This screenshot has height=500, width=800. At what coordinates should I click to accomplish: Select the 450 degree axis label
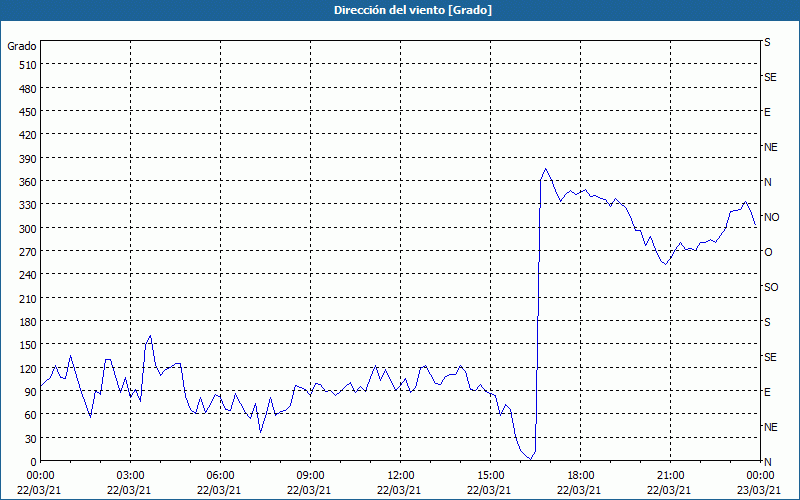pyautogui.click(x=28, y=112)
